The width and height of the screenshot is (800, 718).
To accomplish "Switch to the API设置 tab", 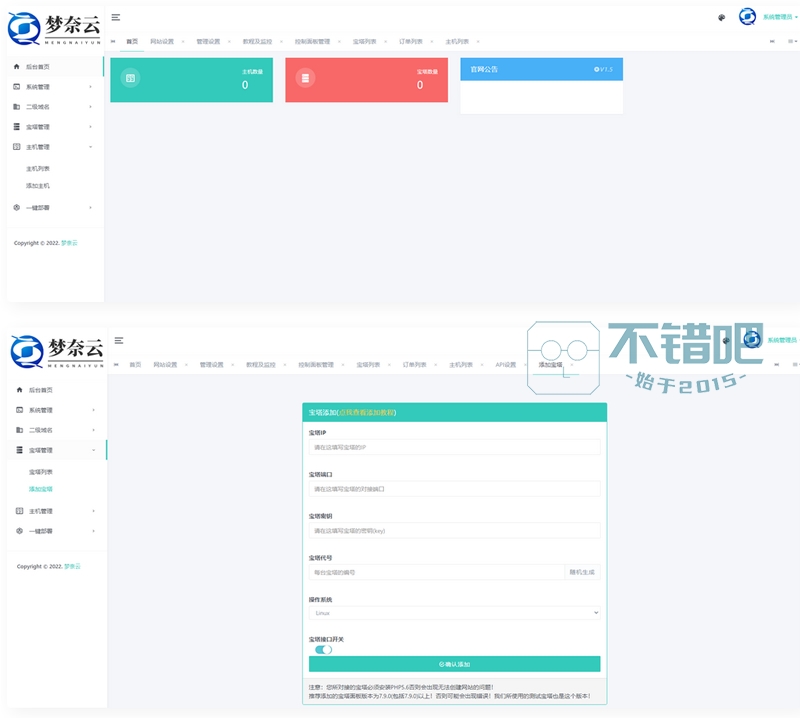I will tap(505, 365).
